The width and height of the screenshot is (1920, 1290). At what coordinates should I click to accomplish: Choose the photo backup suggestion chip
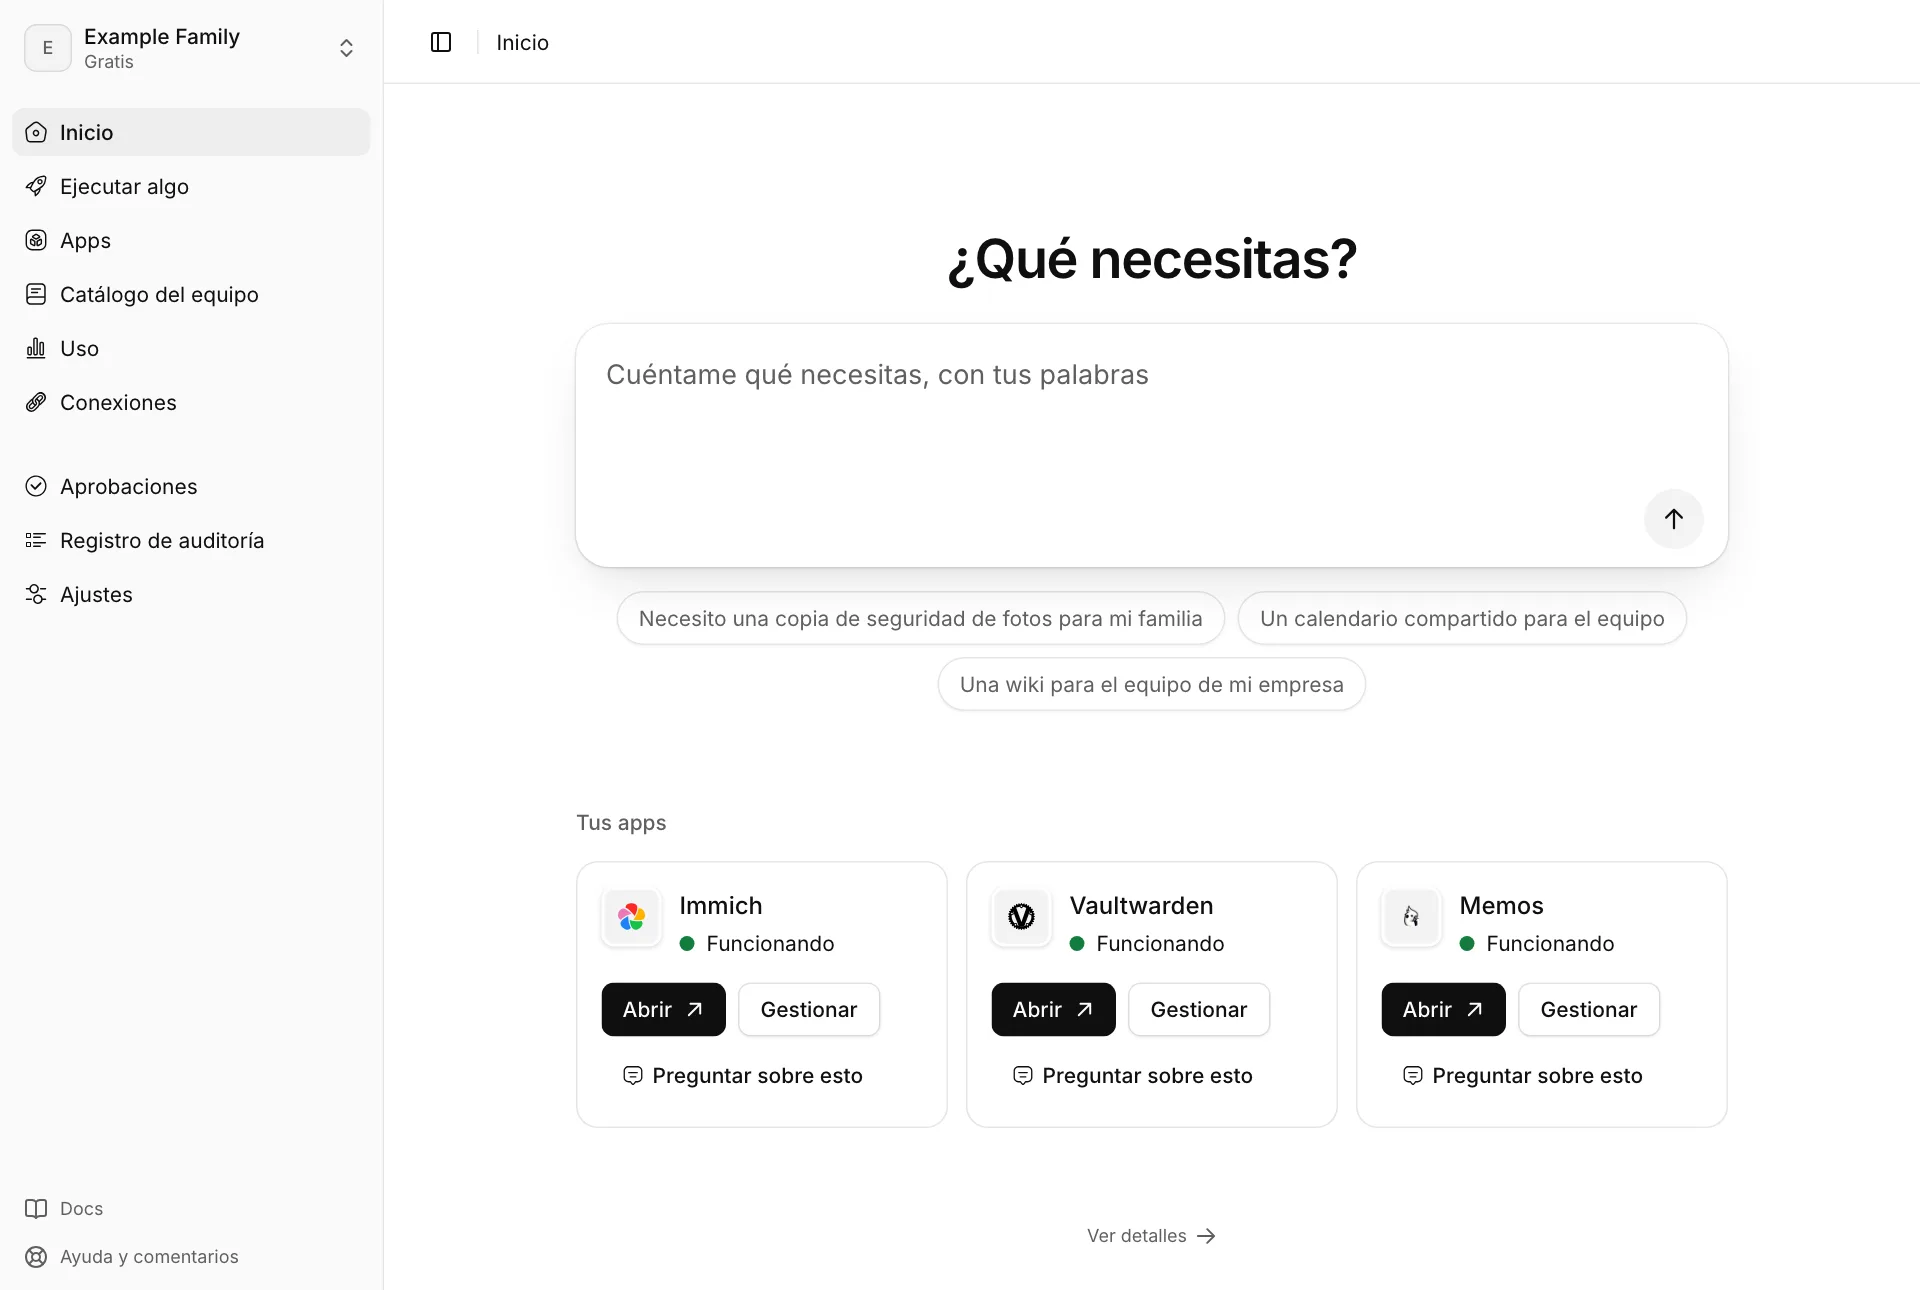pos(920,618)
